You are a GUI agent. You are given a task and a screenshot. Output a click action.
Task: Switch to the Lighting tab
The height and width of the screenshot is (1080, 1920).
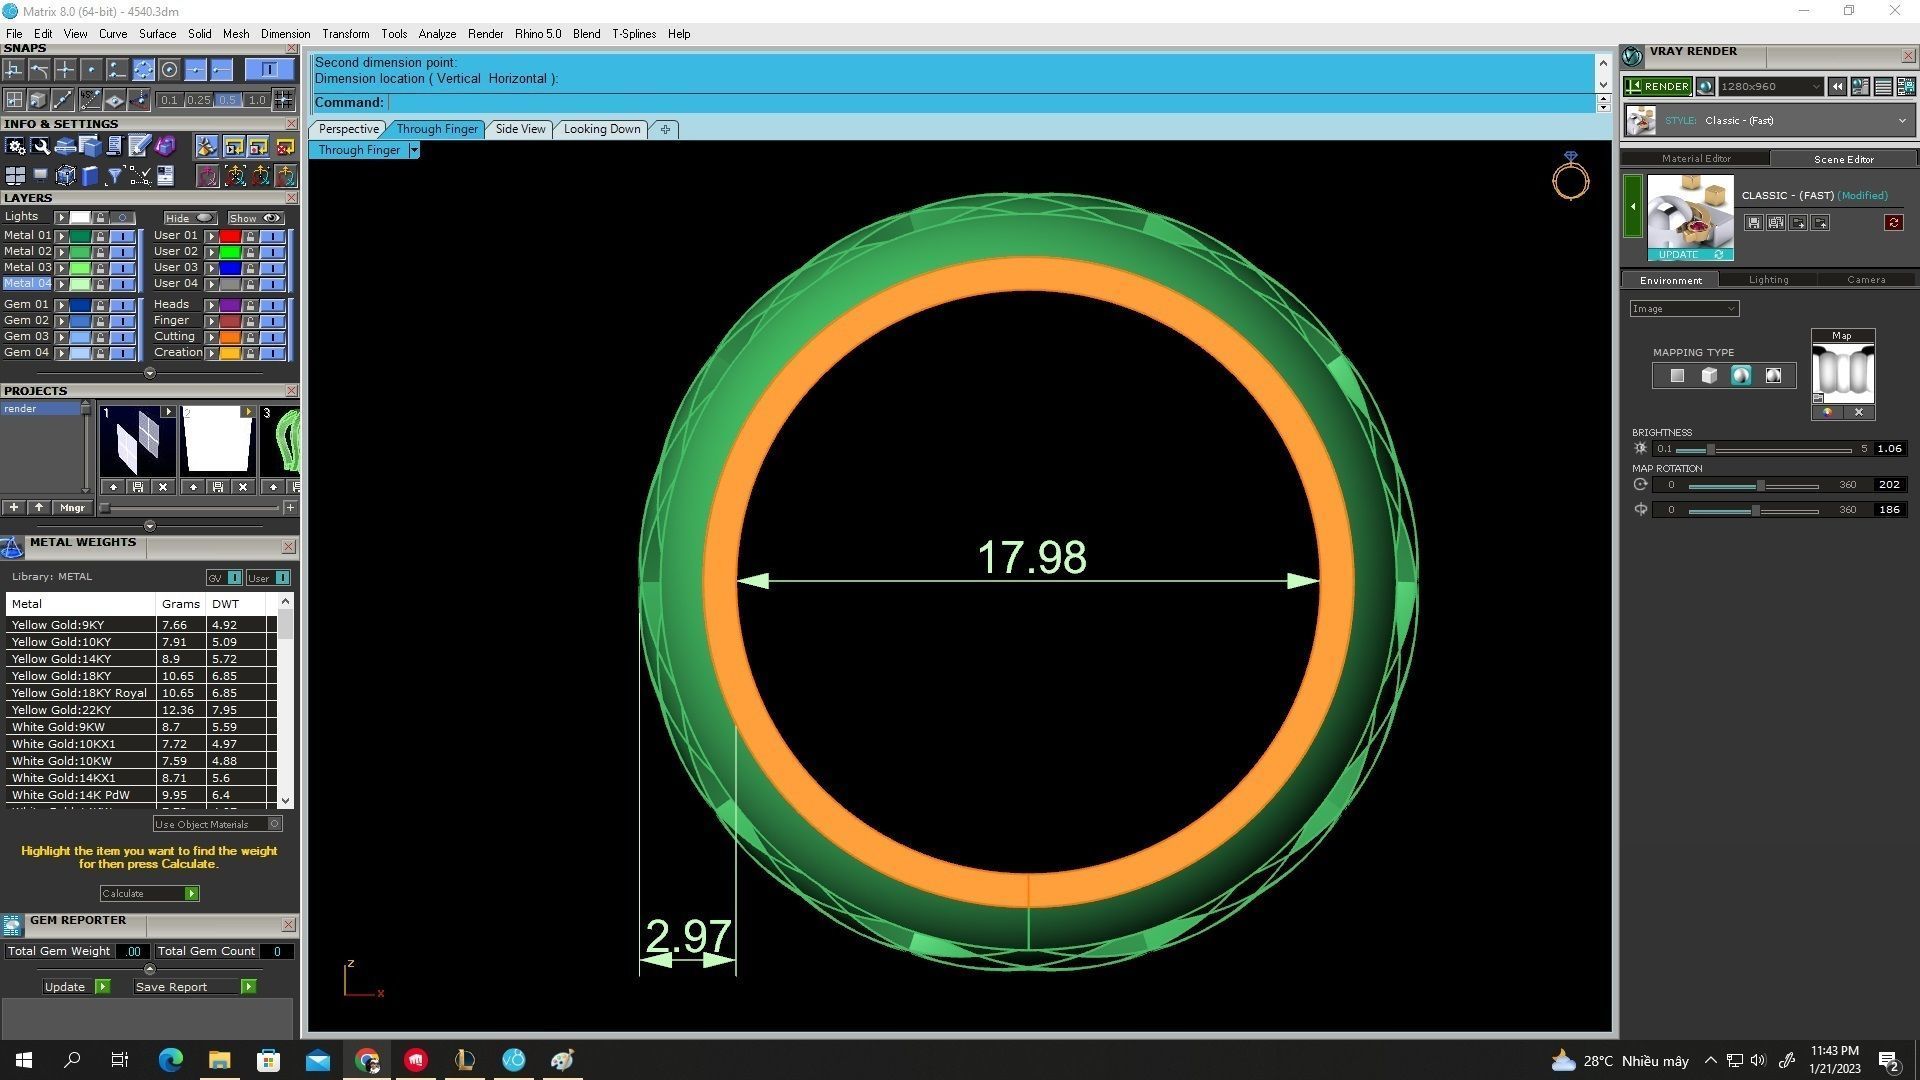(1768, 280)
